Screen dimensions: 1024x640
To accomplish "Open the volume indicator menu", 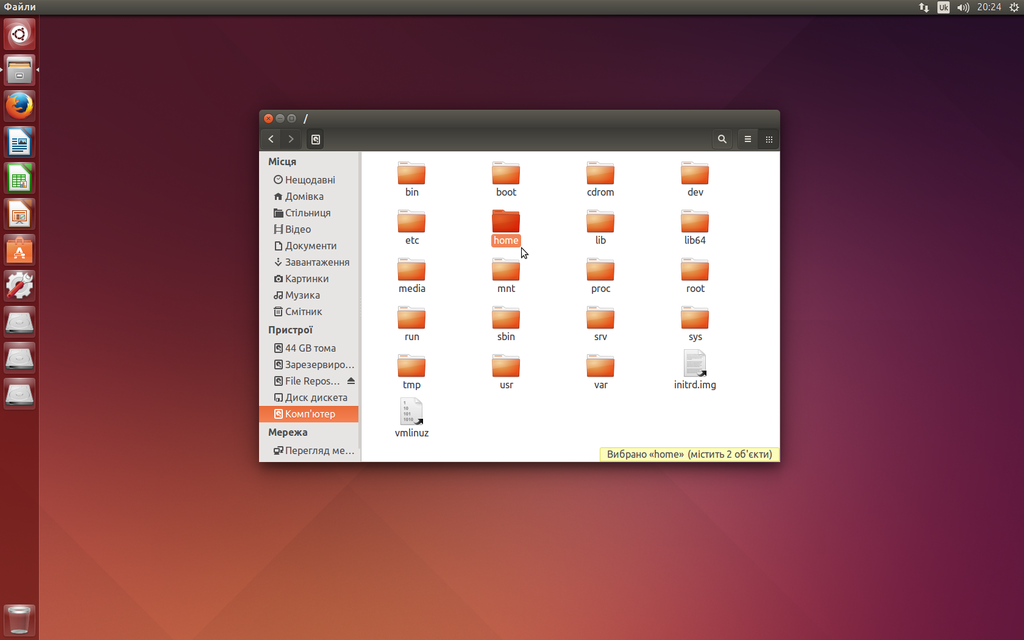I will (961, 7).
